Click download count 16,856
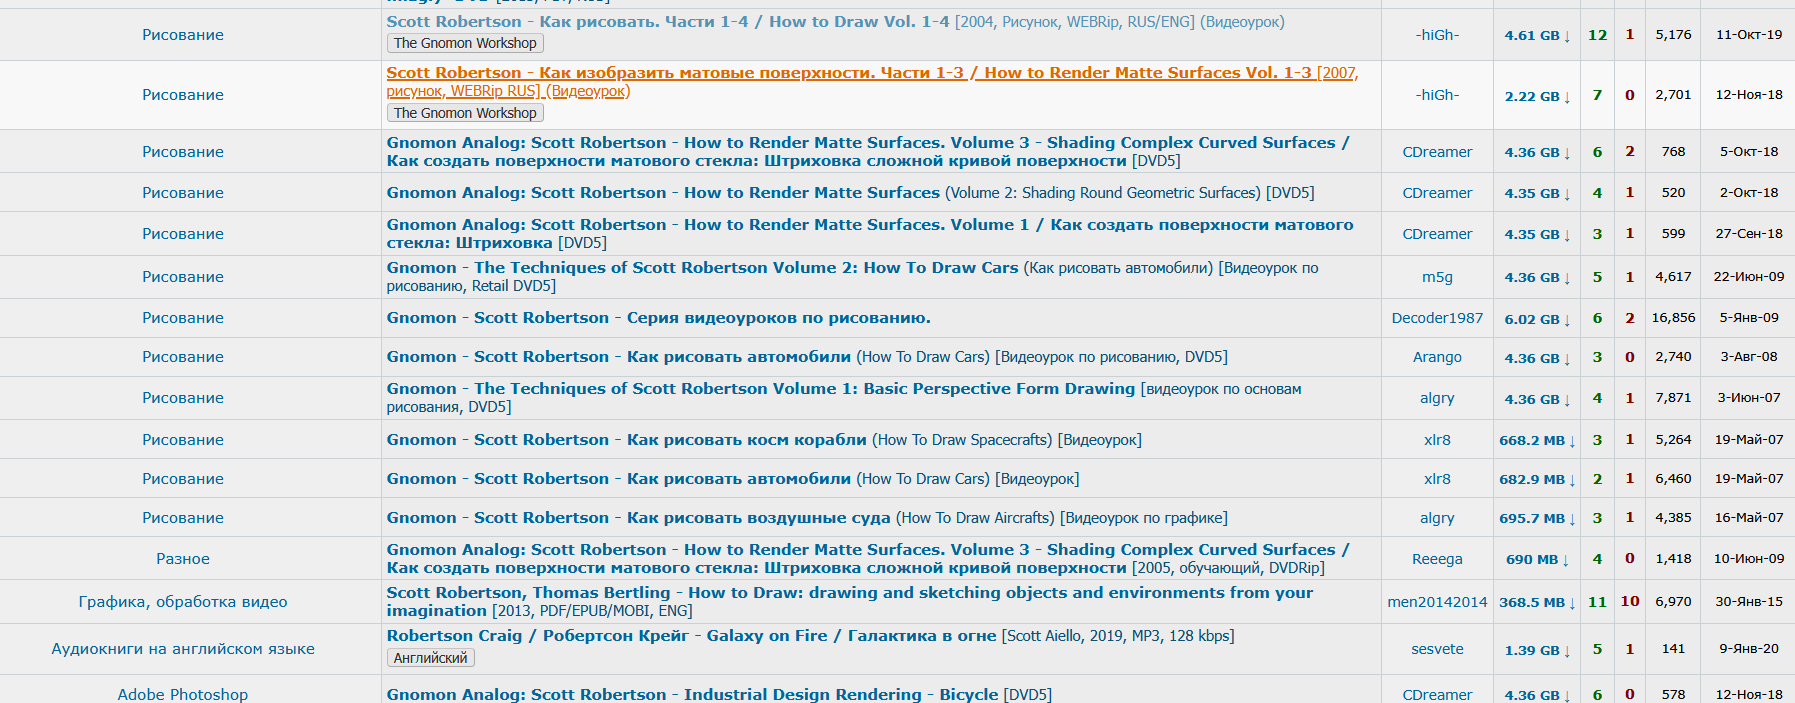This screenshot has height=703, width=1795. click(x=1673, y=318)
